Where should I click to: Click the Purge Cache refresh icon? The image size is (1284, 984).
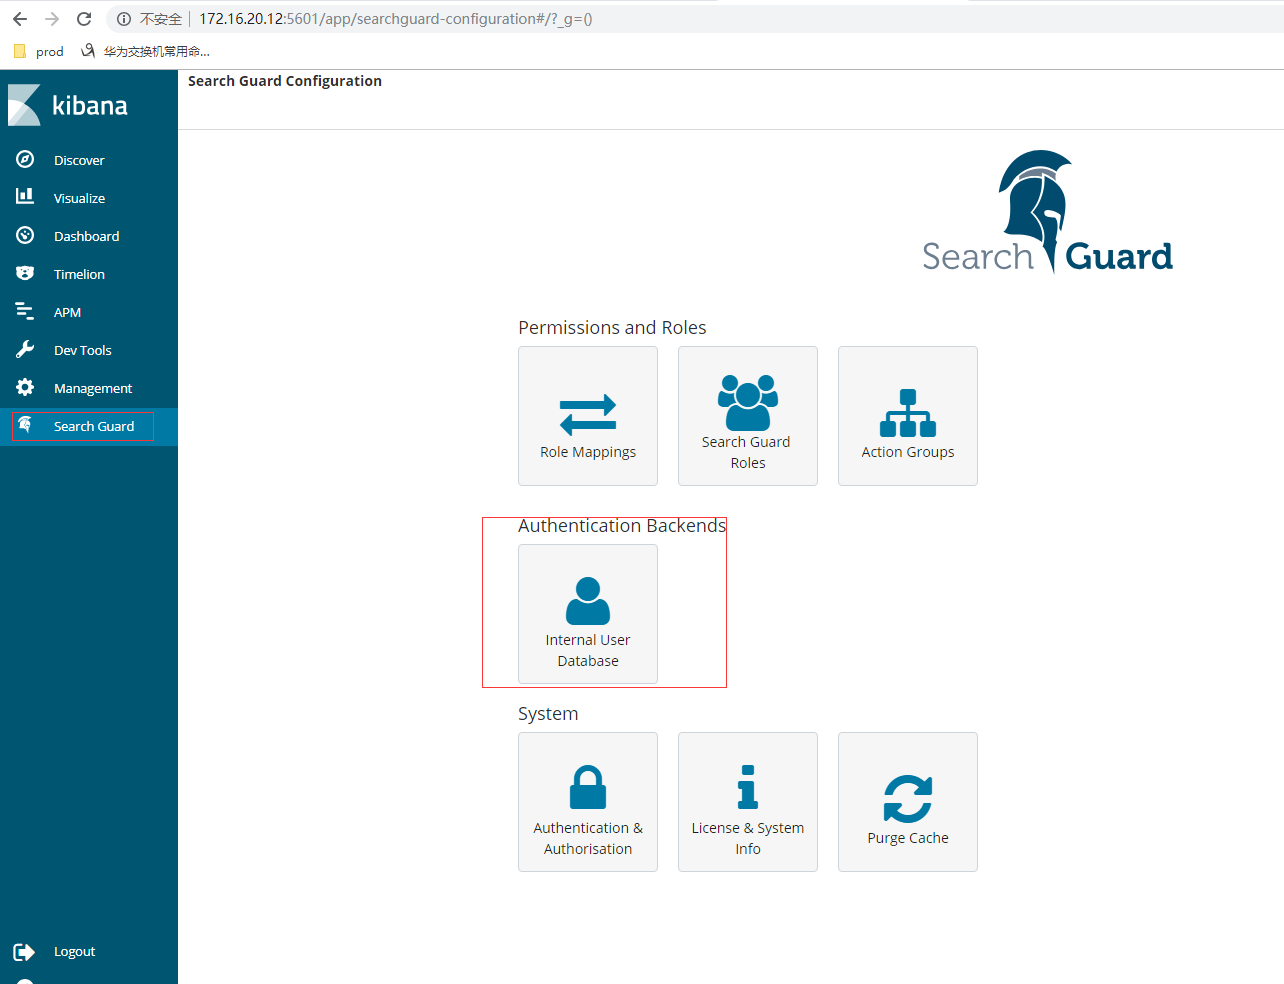point(908,799)
